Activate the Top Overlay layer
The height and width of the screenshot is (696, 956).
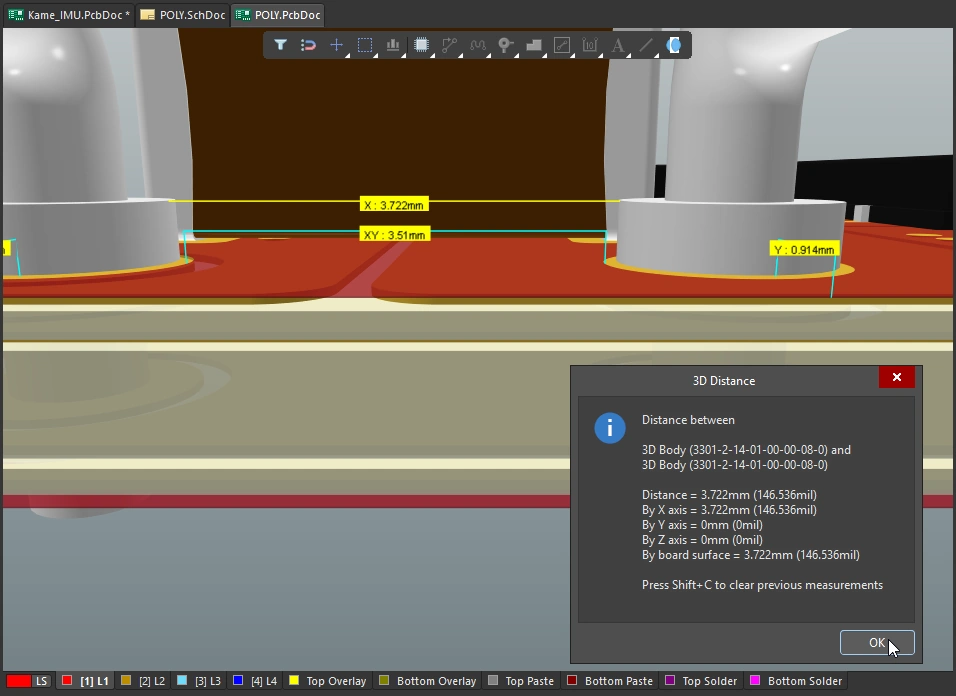[327, 681]
